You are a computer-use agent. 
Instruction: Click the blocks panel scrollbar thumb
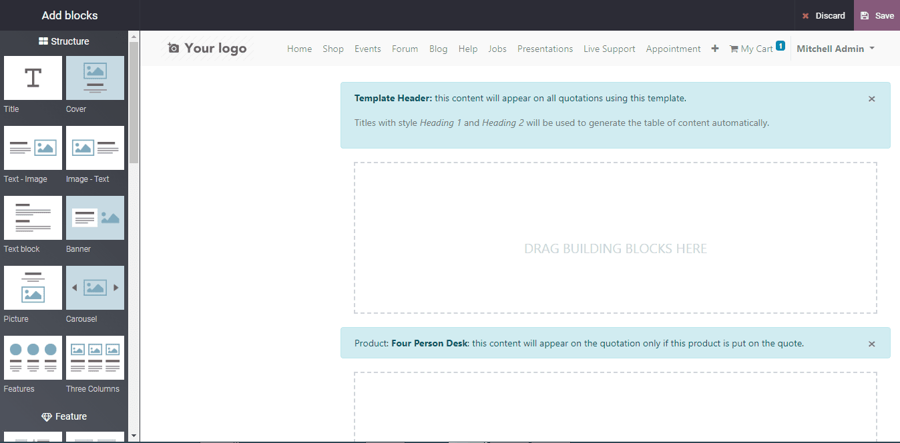134,103
